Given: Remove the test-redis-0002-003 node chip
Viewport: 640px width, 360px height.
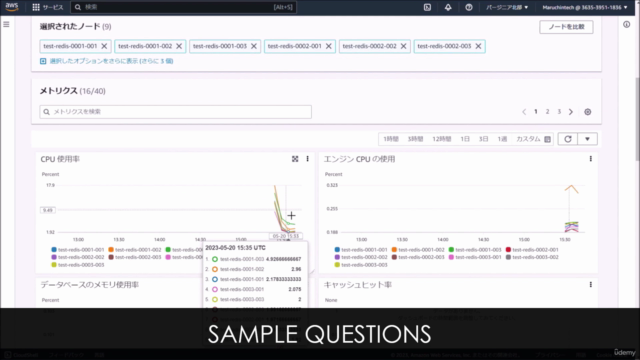Looking at the screenshot, I should [x=478, y=46].
